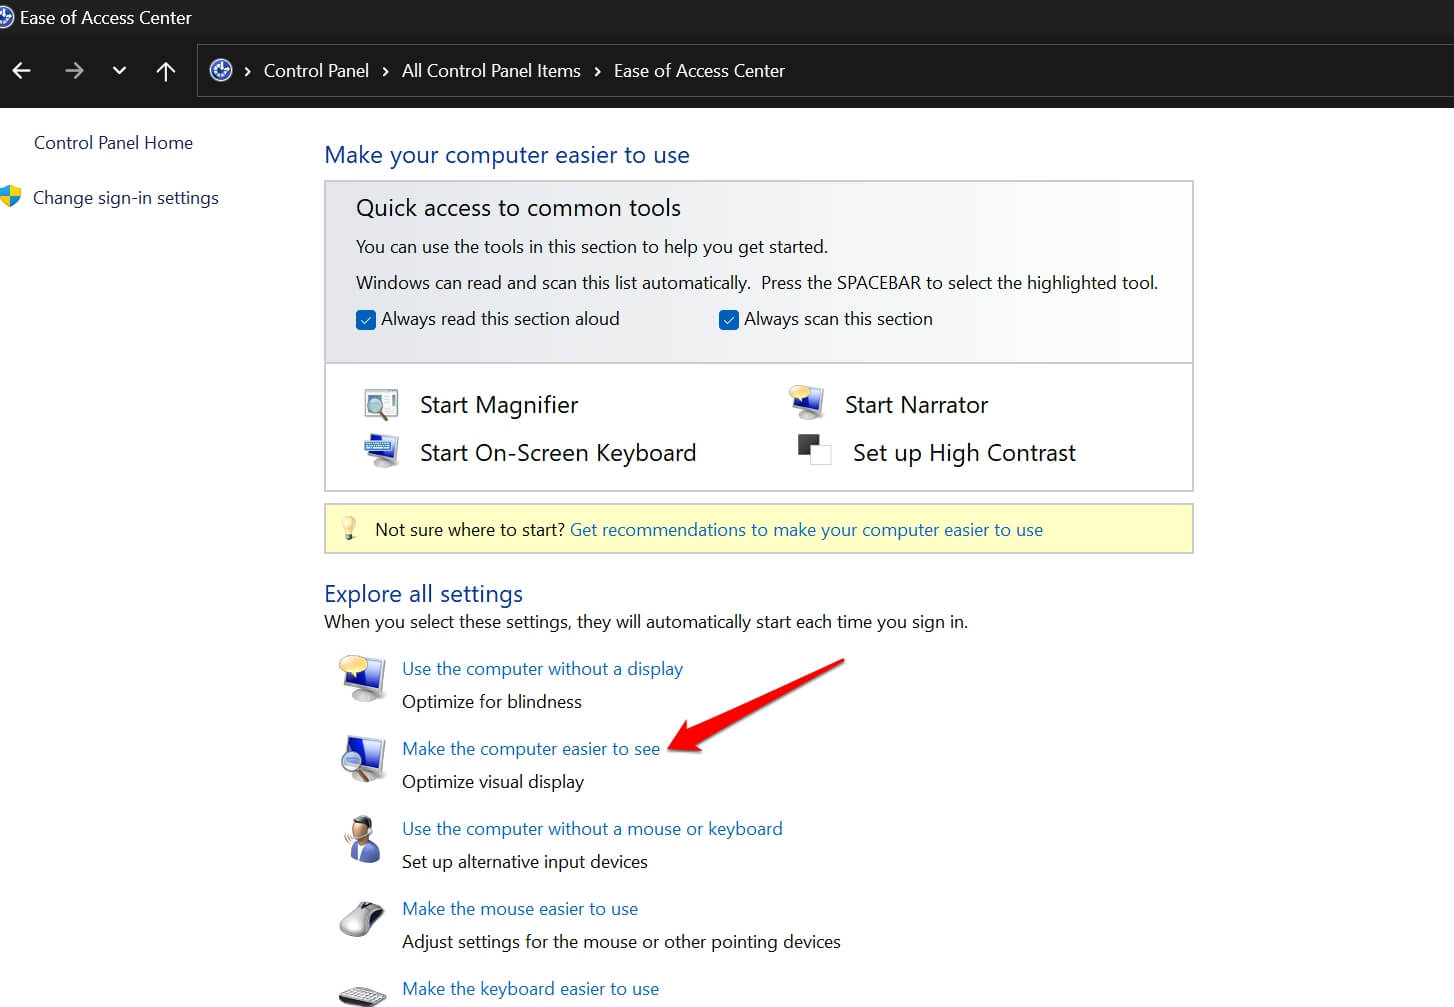The image size is (1454, 1007).
Task: Open Make the computer easier to see
Action: [530, 749]
